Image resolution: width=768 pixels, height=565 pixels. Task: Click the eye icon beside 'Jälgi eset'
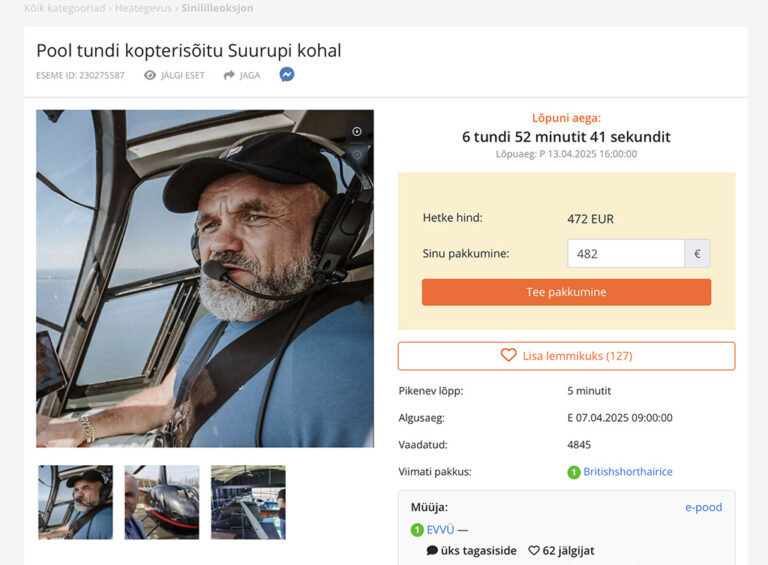(150, 75)
